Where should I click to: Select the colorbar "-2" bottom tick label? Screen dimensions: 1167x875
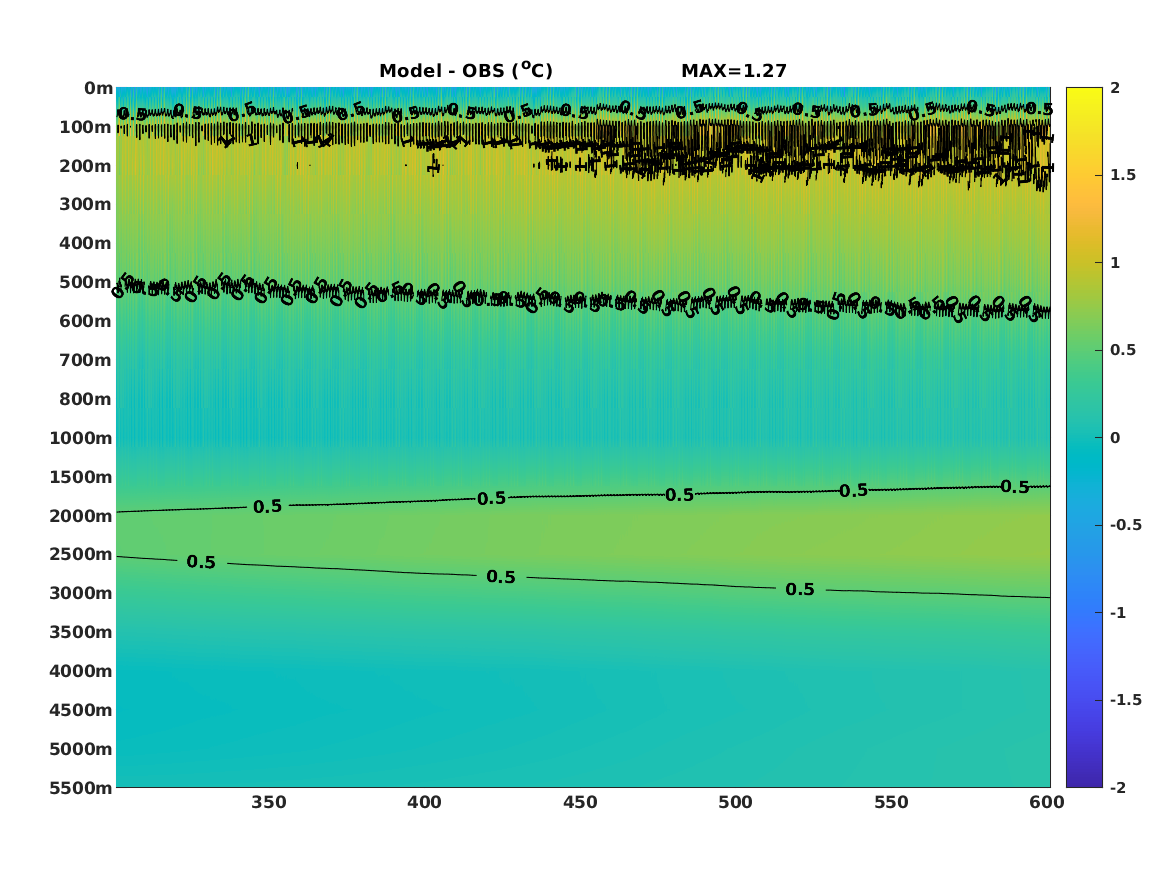point(1118,787)
